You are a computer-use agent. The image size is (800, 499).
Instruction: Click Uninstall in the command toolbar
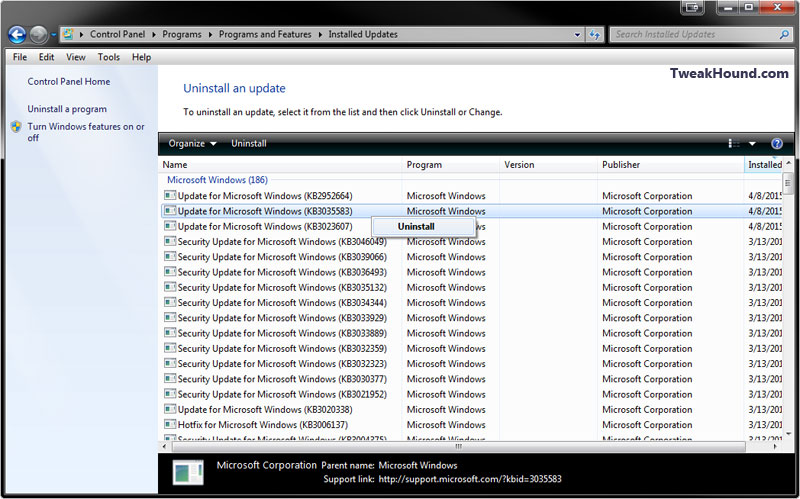pos(249,143)
